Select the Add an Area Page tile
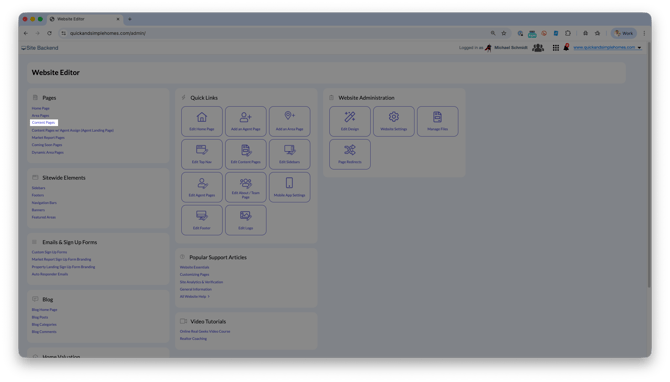 [290, 121]
